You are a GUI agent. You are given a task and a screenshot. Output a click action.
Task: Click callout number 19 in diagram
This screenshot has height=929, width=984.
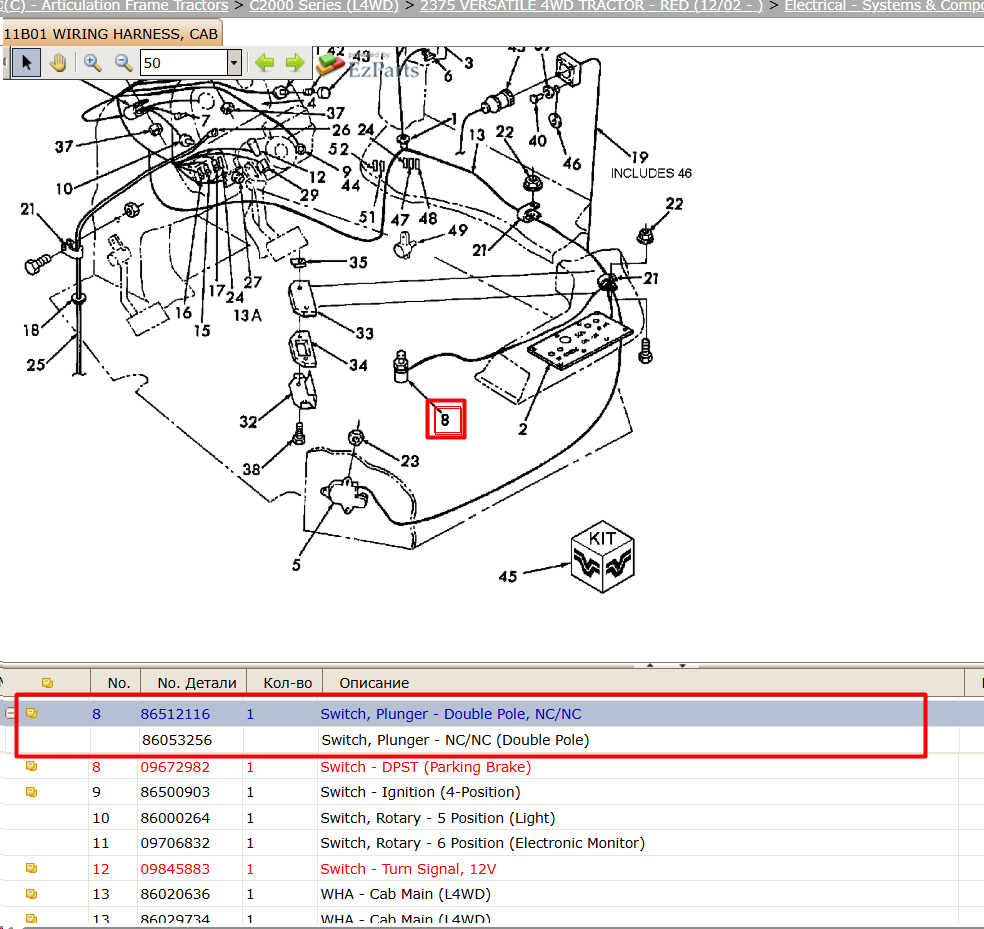point(639,157)
